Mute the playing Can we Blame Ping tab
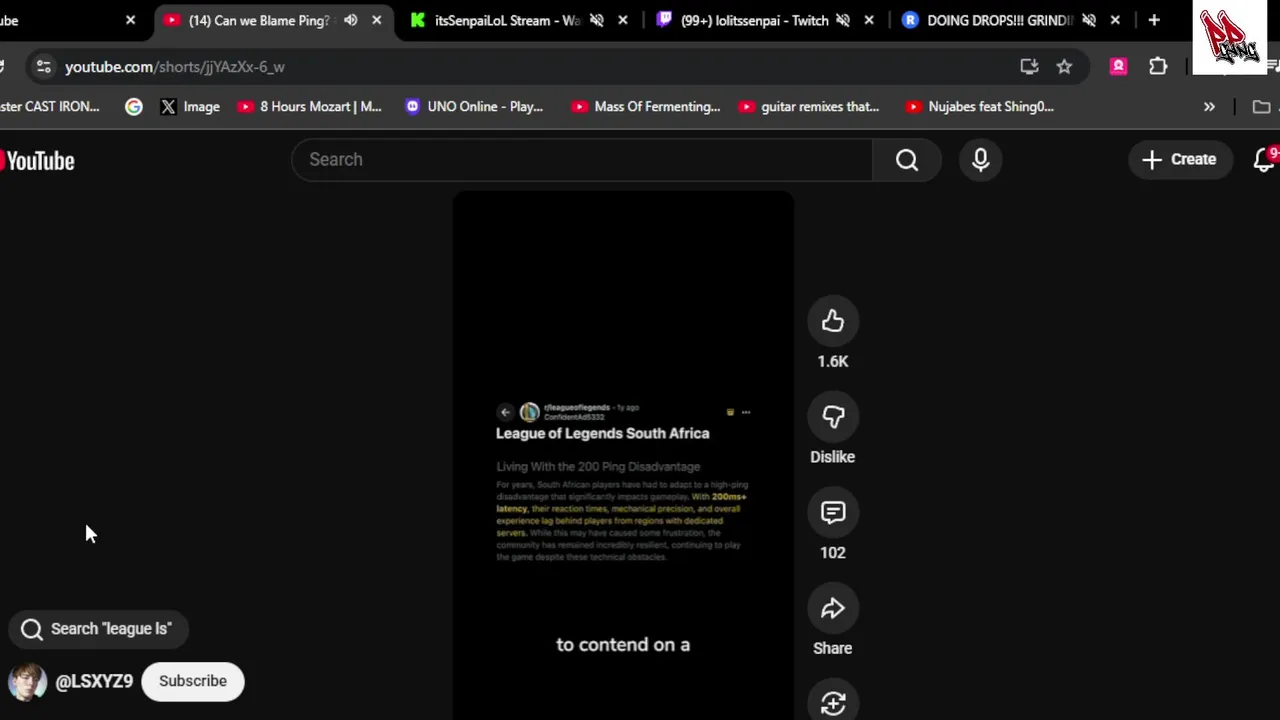Viewport: 1280px width, 720px height. [350, 20]
